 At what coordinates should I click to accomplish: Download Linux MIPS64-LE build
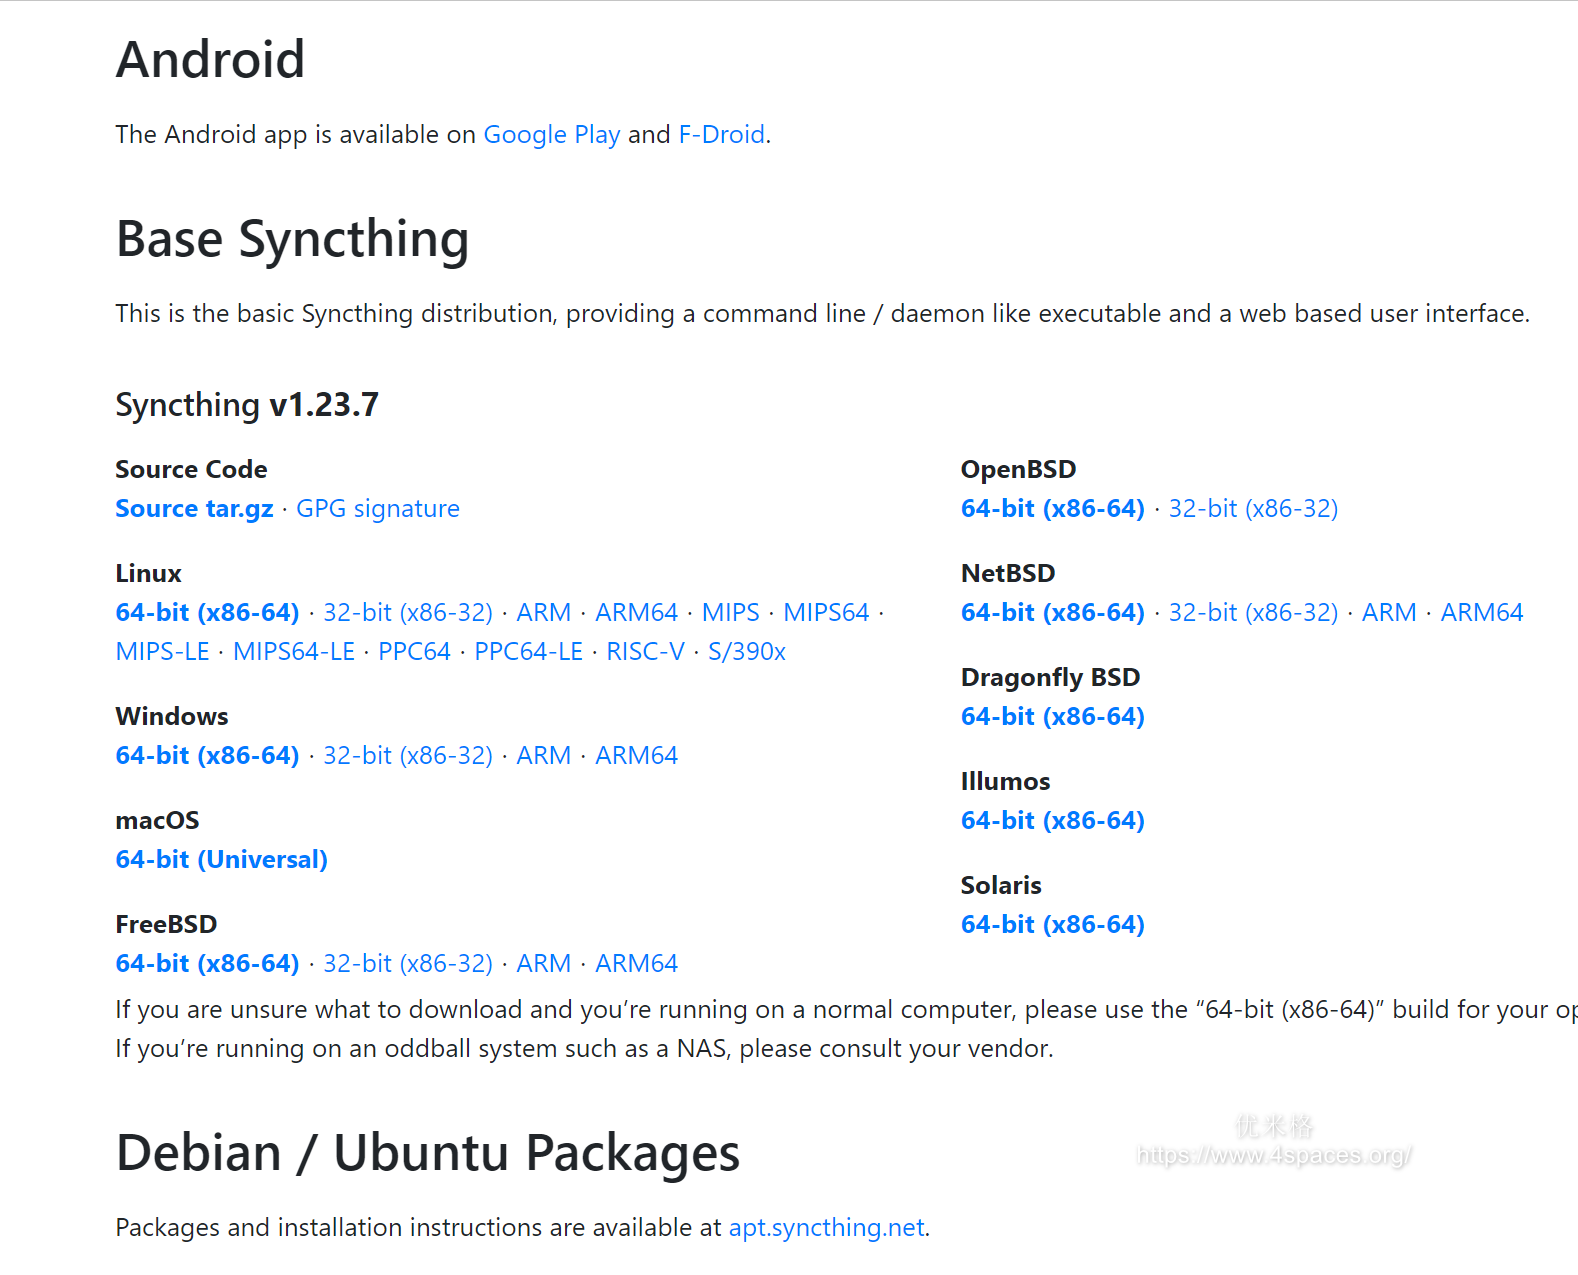click(x=293, y=652)
